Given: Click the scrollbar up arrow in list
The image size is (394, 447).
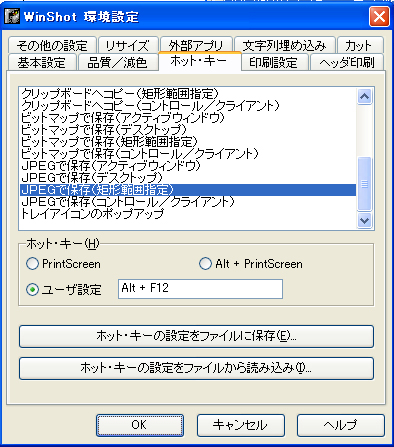Looking at the screenshot, I should tap(364, 97).
